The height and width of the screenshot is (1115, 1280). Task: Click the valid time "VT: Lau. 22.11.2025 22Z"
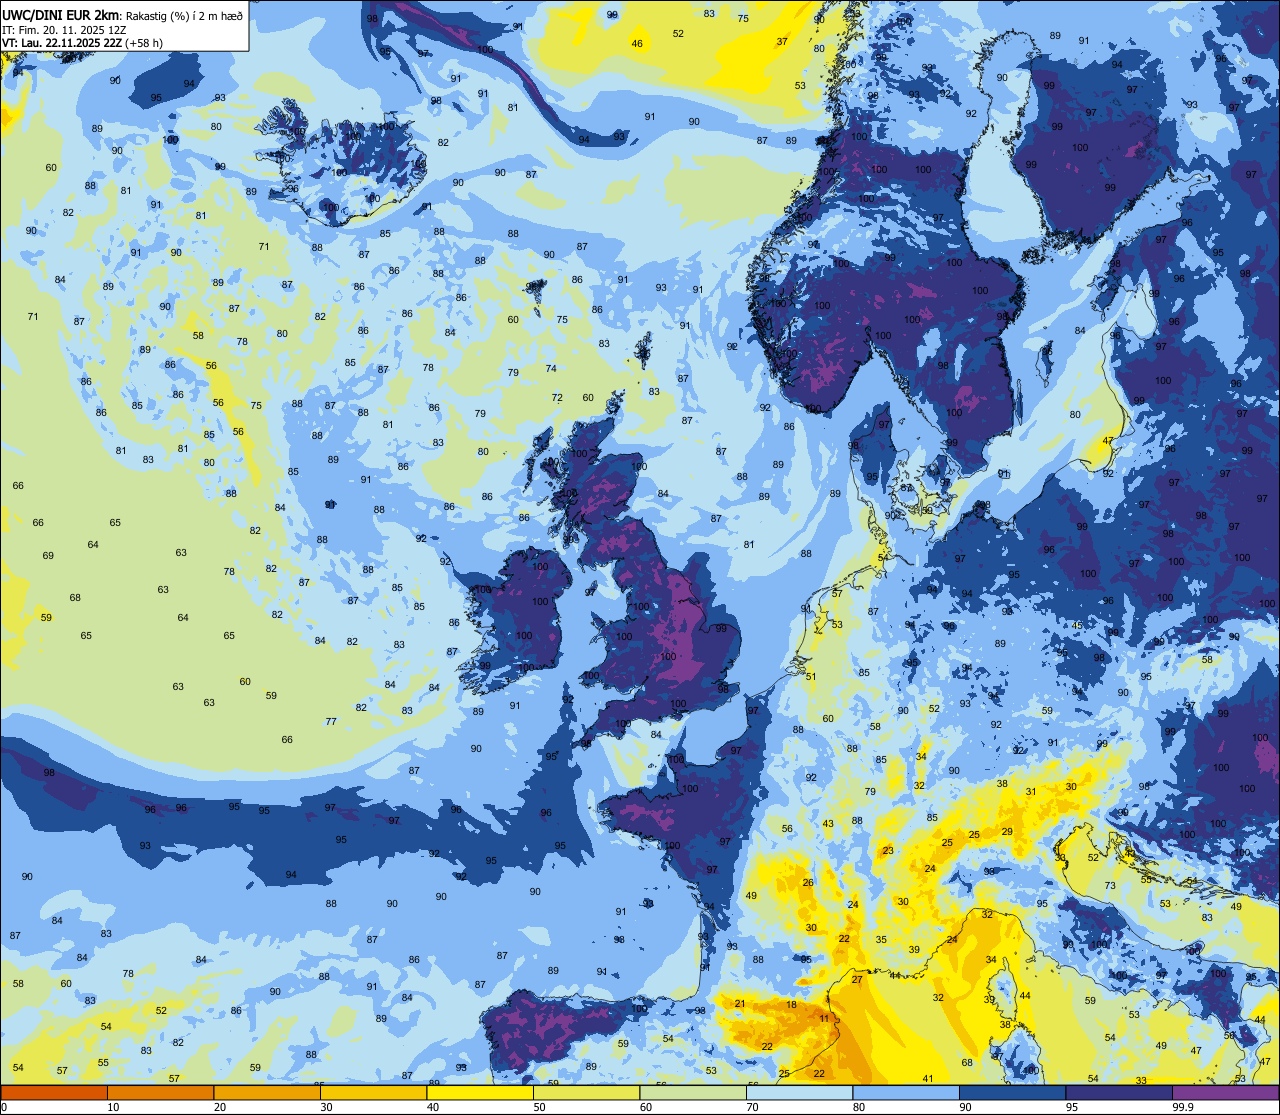pyautogui.click(x=62, y=43)
